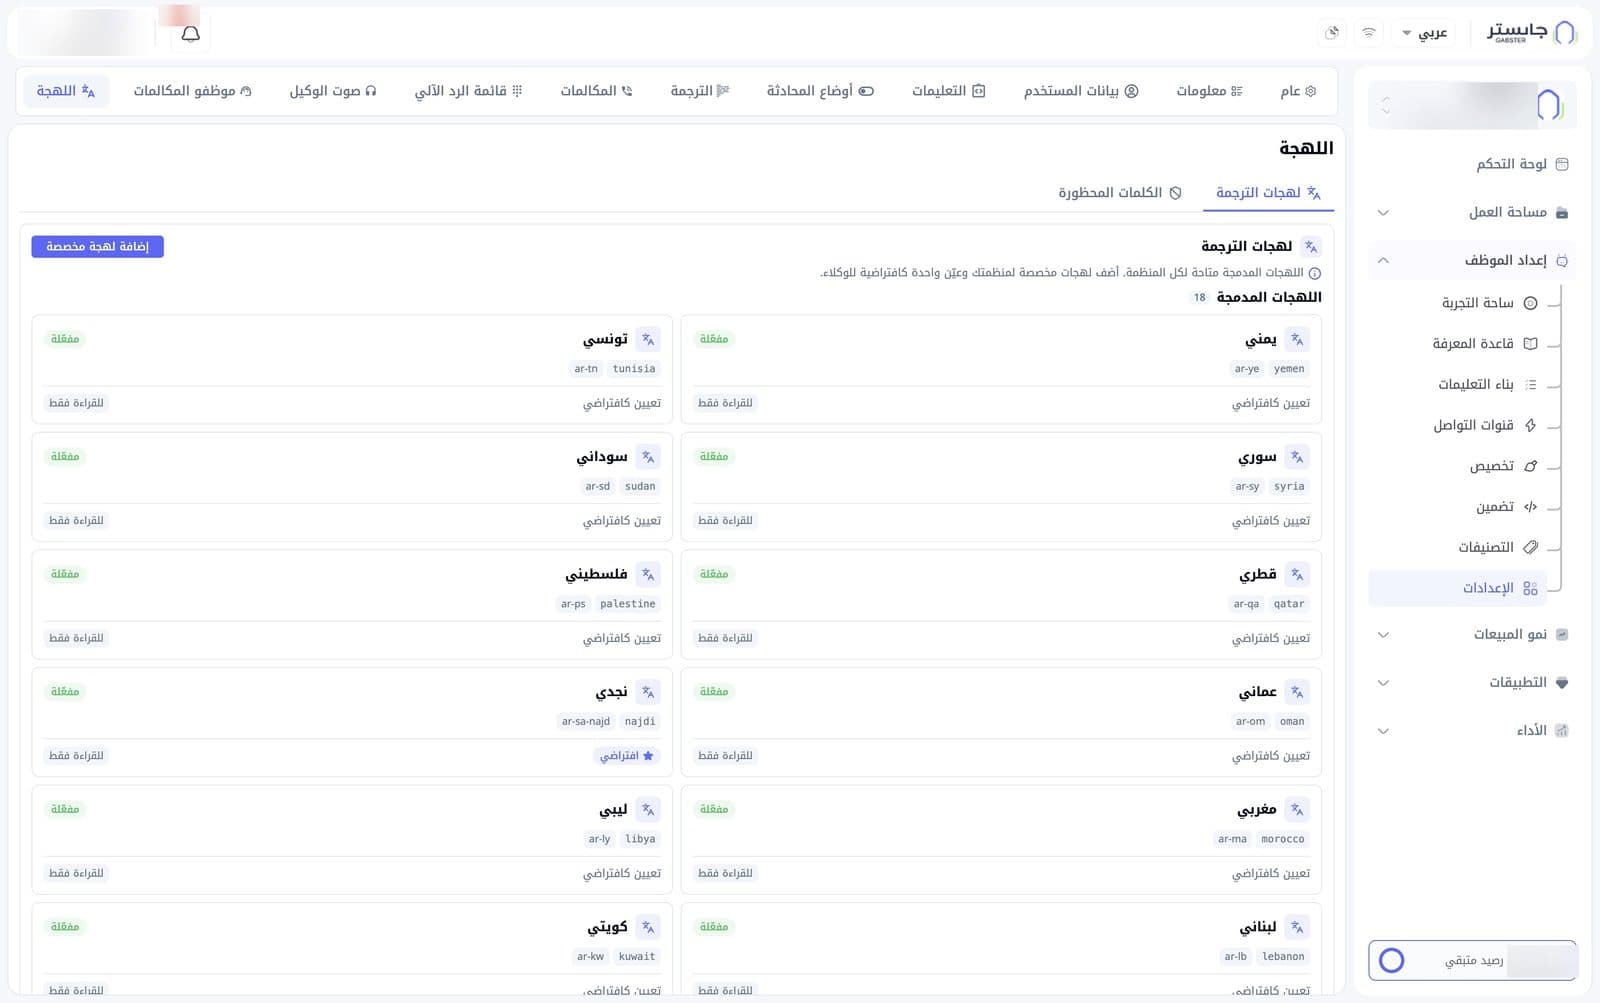Select the لهجات الترجمة sub-tab
Viewport: 1600px width, 1003px height.
pyautogui.click(x=1268, y=192)
